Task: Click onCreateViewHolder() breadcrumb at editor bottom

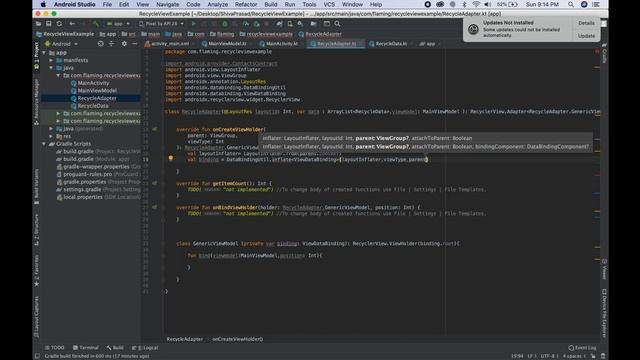Action: pyautogui.click(x=238, y=339)
